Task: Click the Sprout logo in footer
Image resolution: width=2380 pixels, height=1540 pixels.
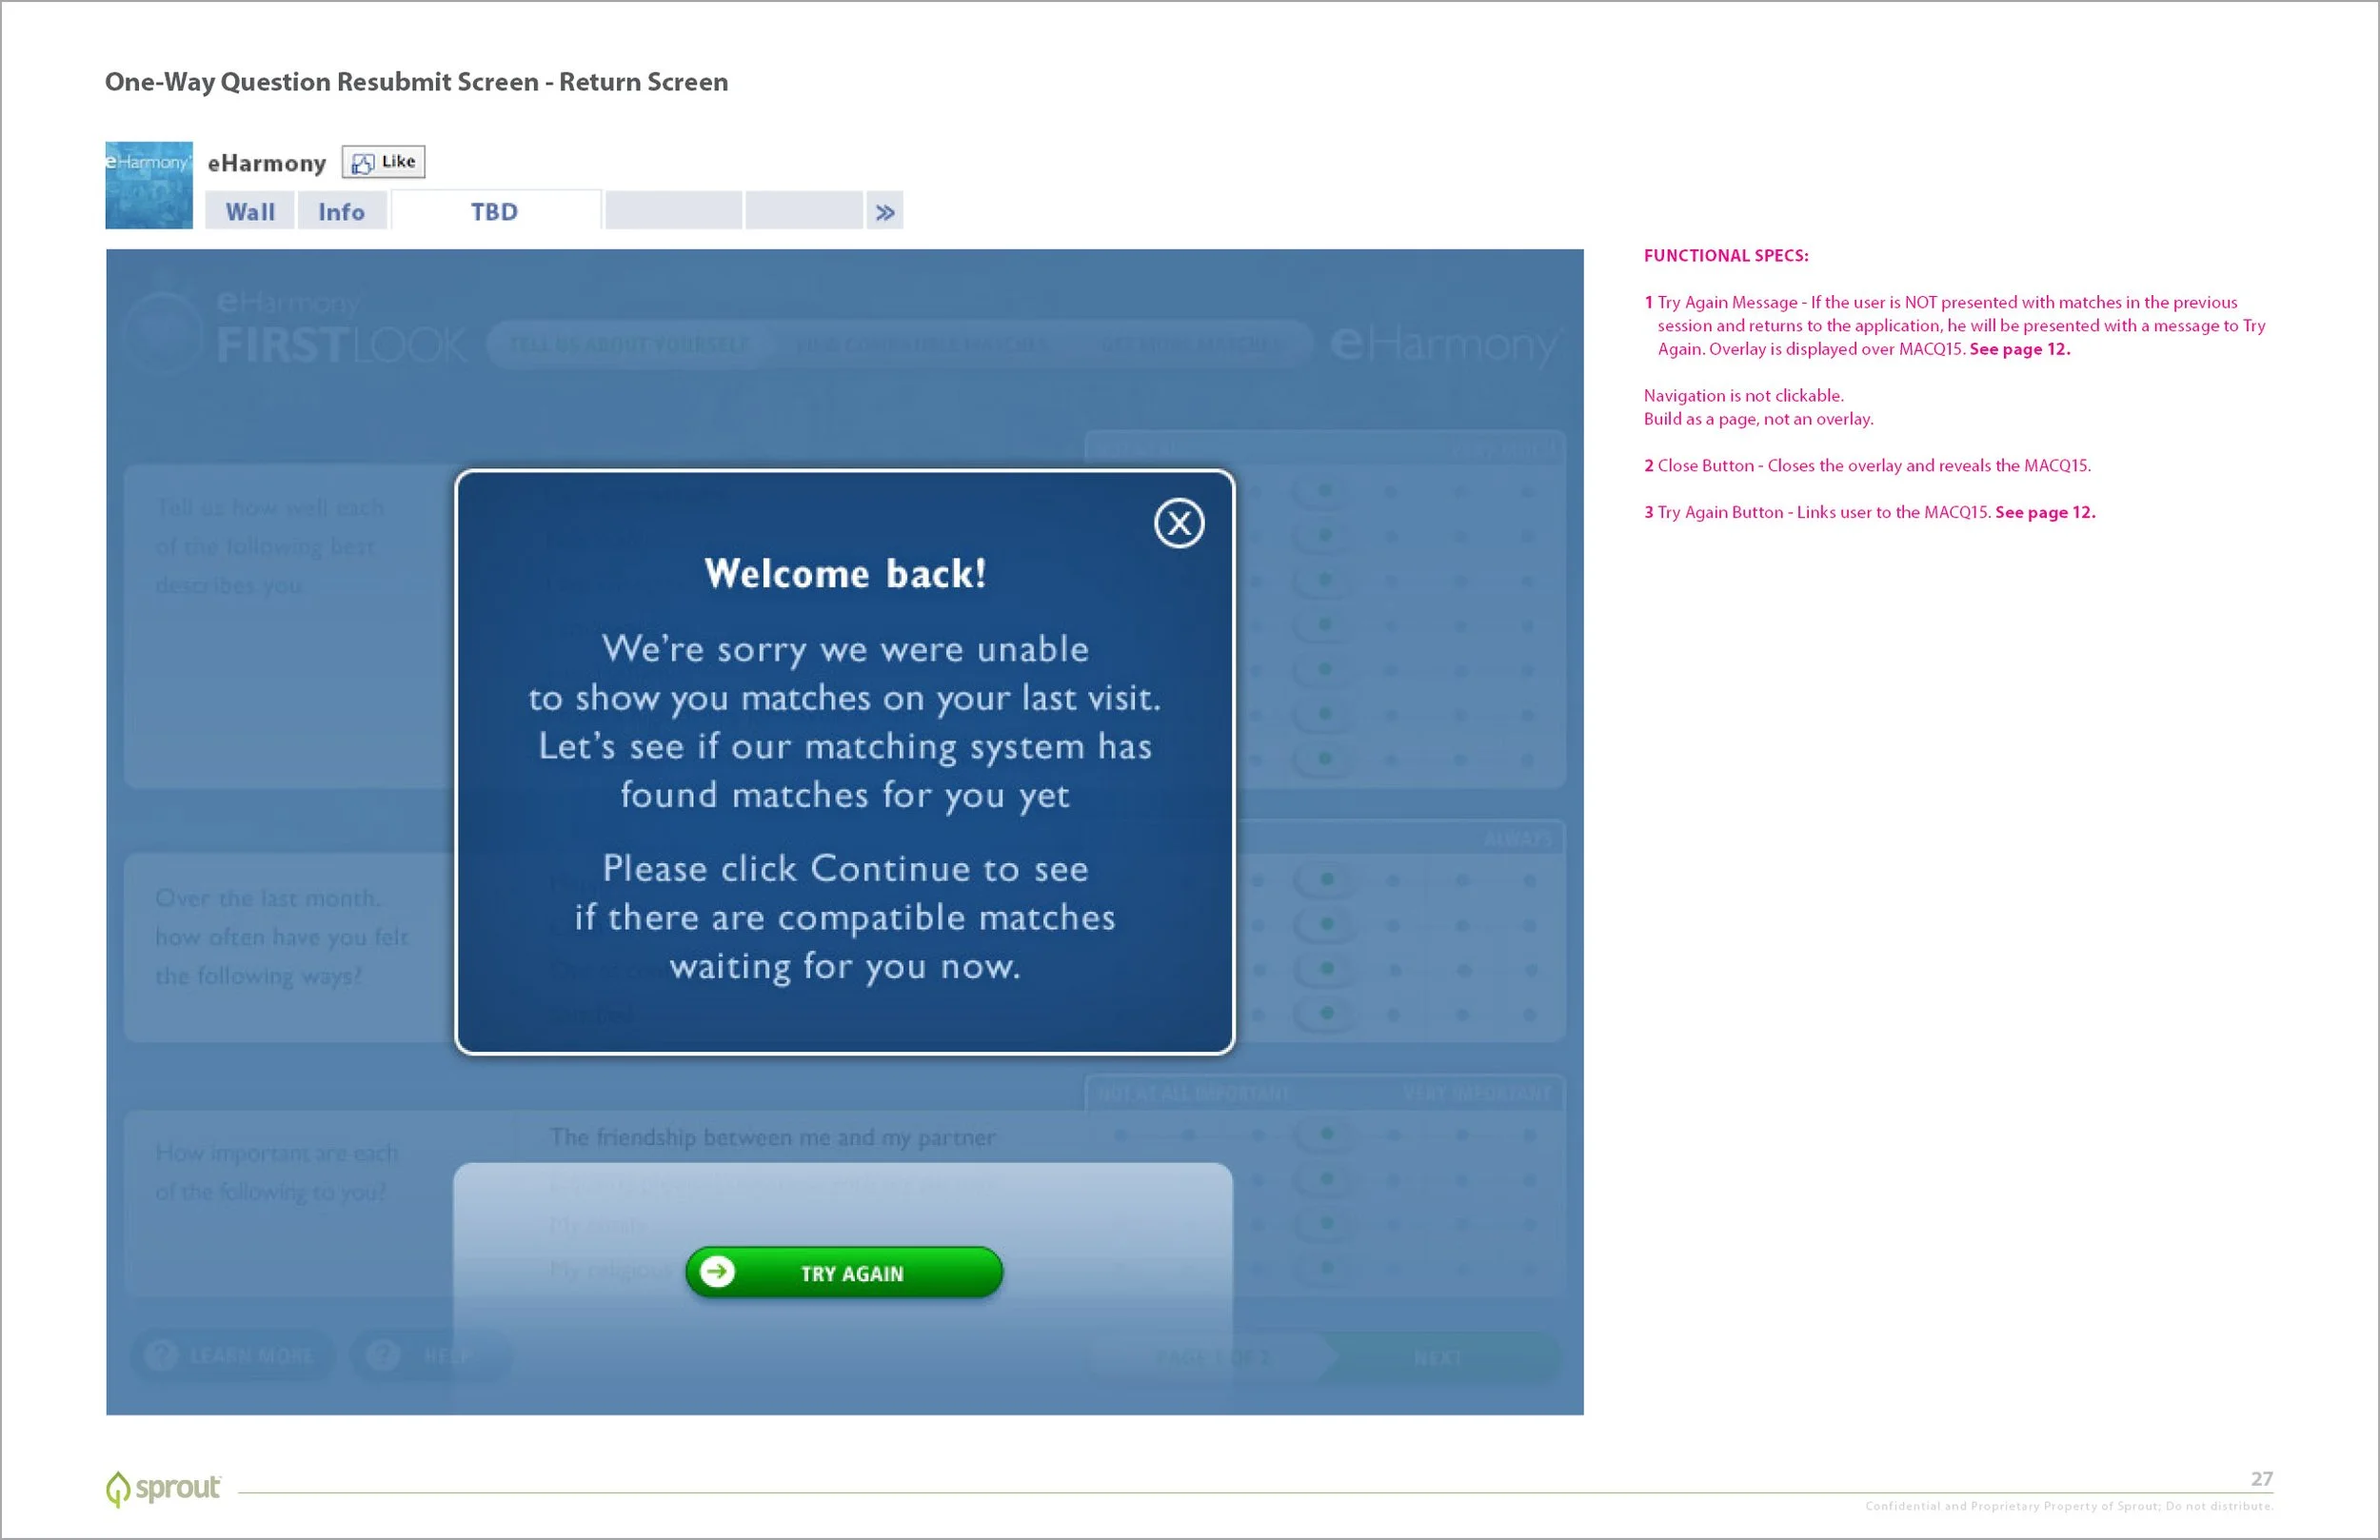Action: [163, 1488]
